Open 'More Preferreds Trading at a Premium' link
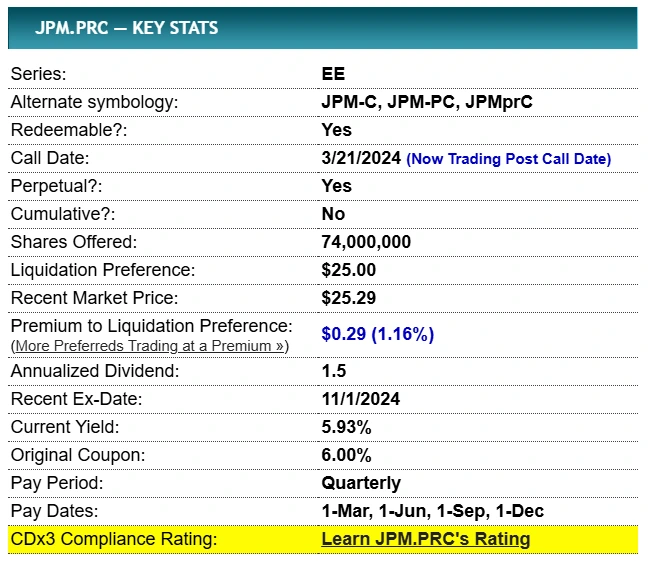Viewport: 655px width, 565px height. click(150, 346)
